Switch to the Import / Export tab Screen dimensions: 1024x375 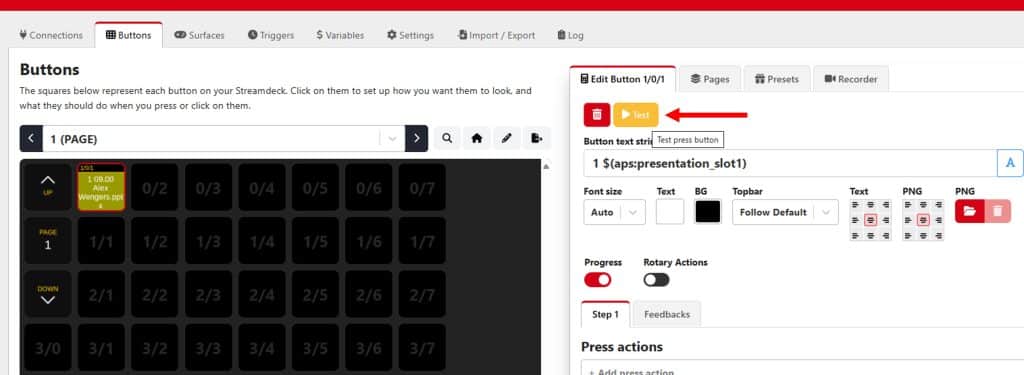tap(496, 35)
